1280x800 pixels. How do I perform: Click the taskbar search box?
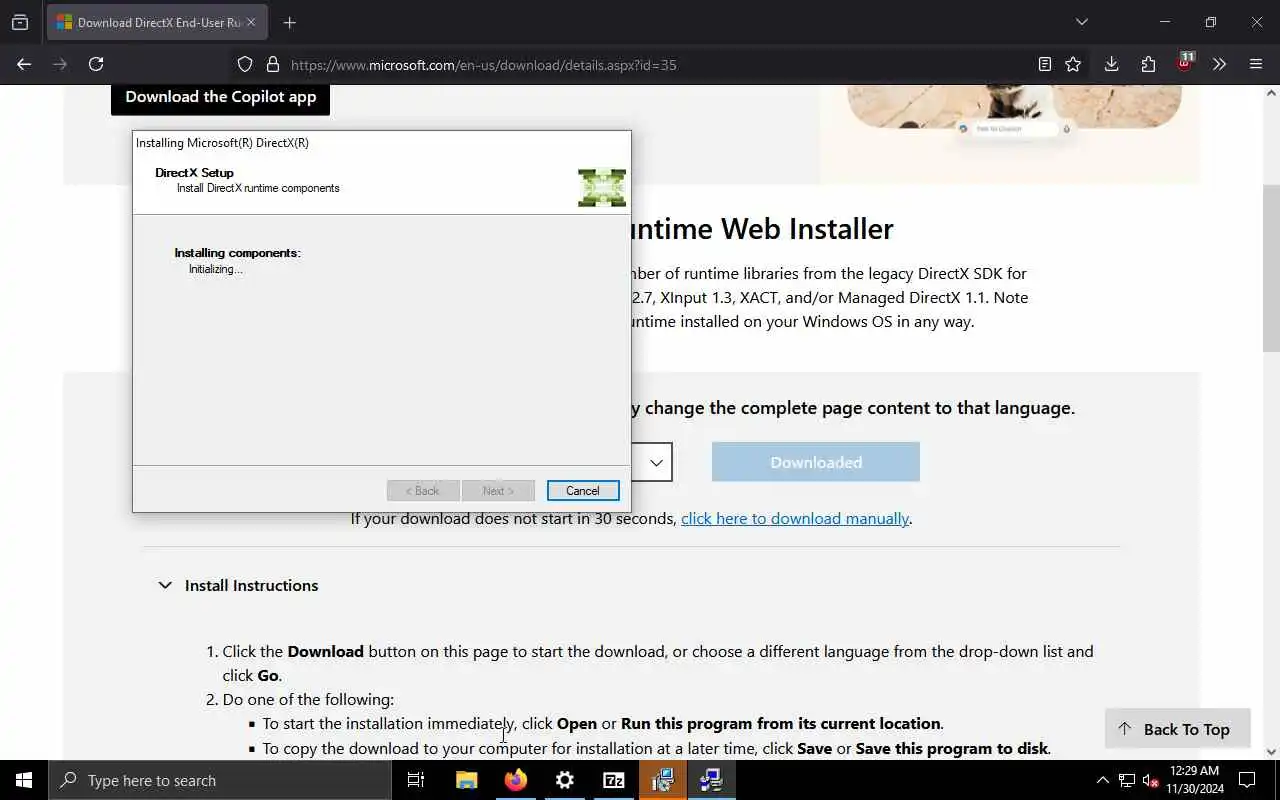220,780
